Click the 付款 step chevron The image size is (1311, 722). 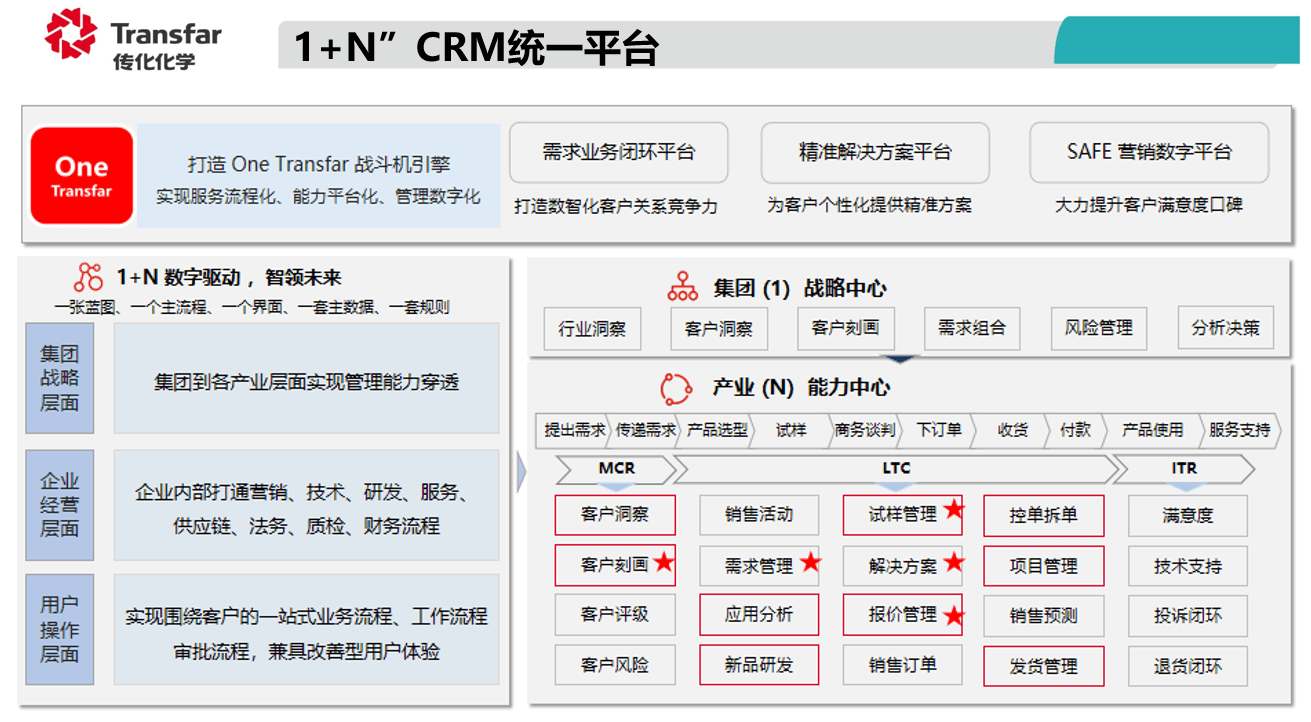1076,430
